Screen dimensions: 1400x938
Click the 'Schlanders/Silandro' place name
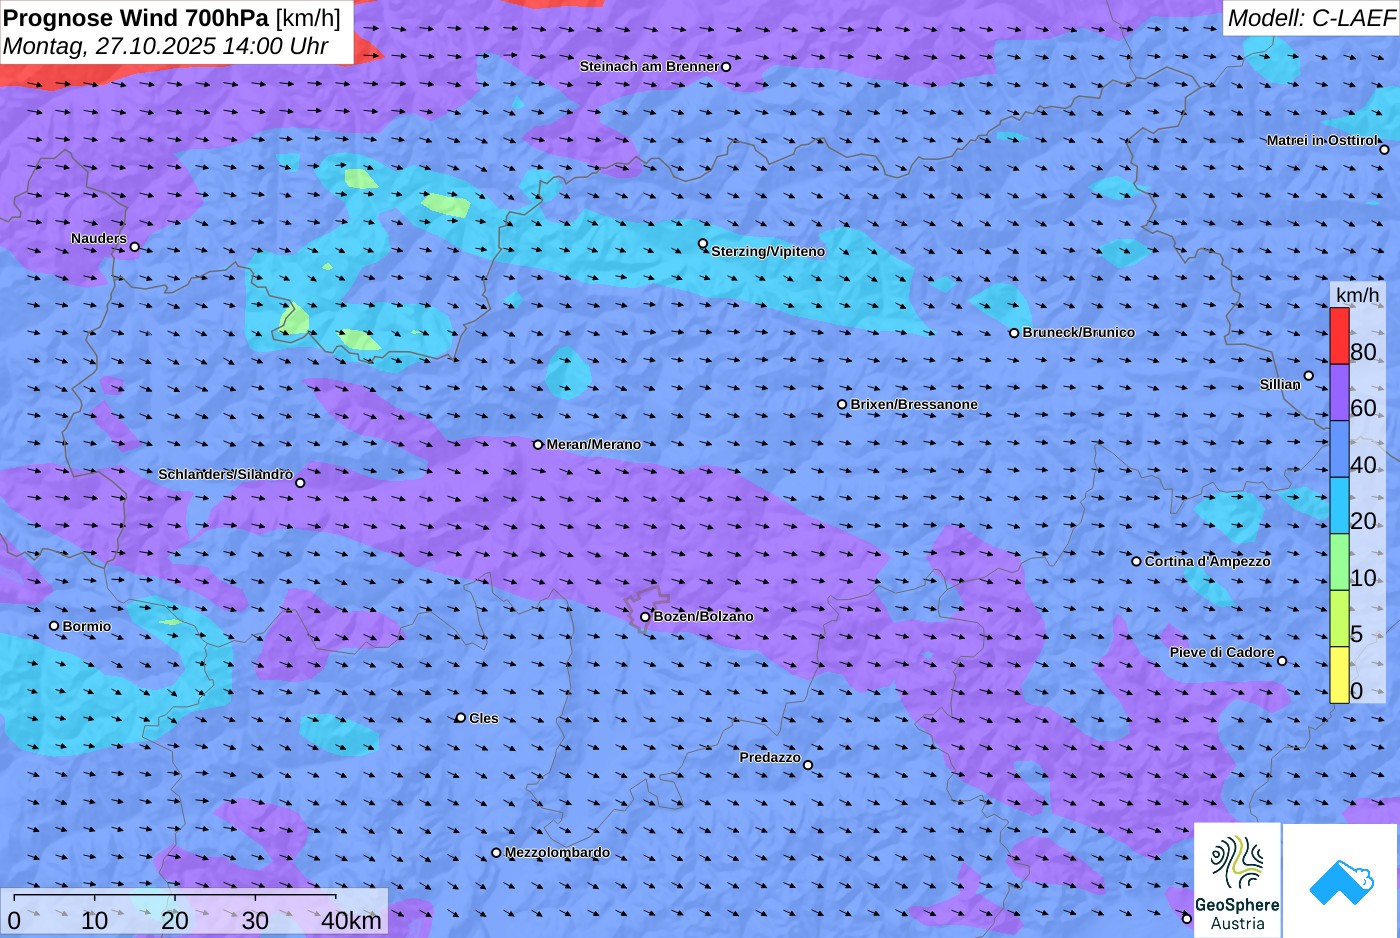pyautogui.click(x=225, y=475)
